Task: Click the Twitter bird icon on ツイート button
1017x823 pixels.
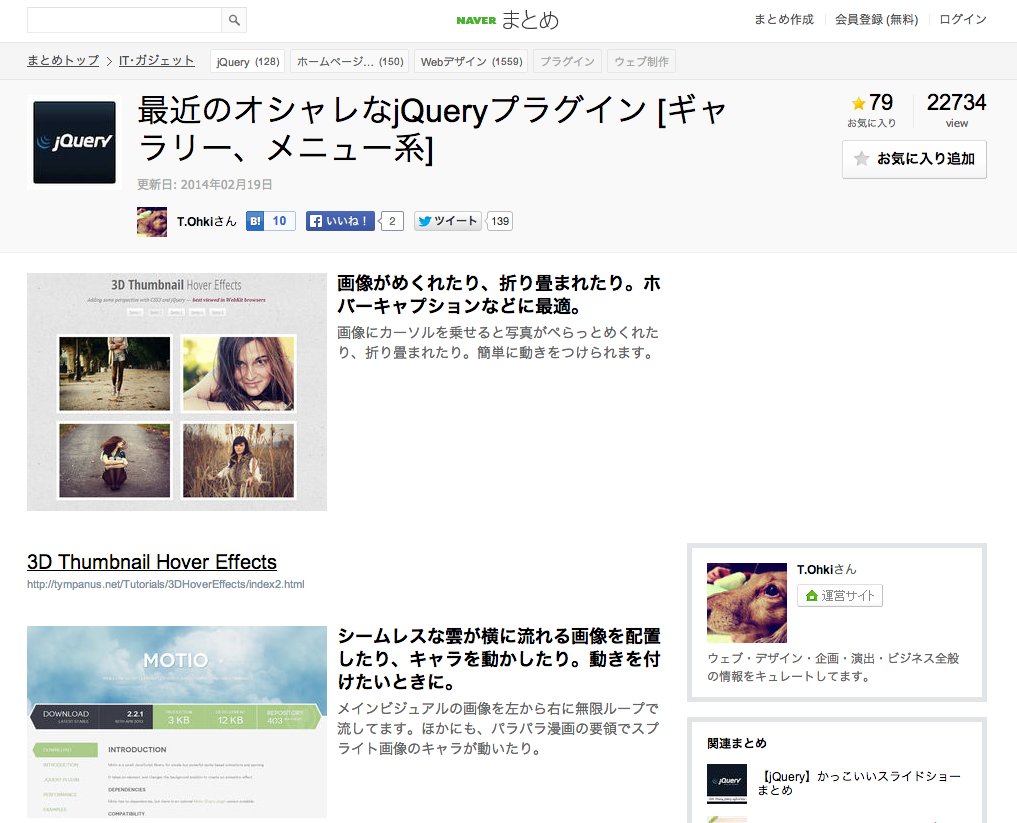Action: (424, 220)
